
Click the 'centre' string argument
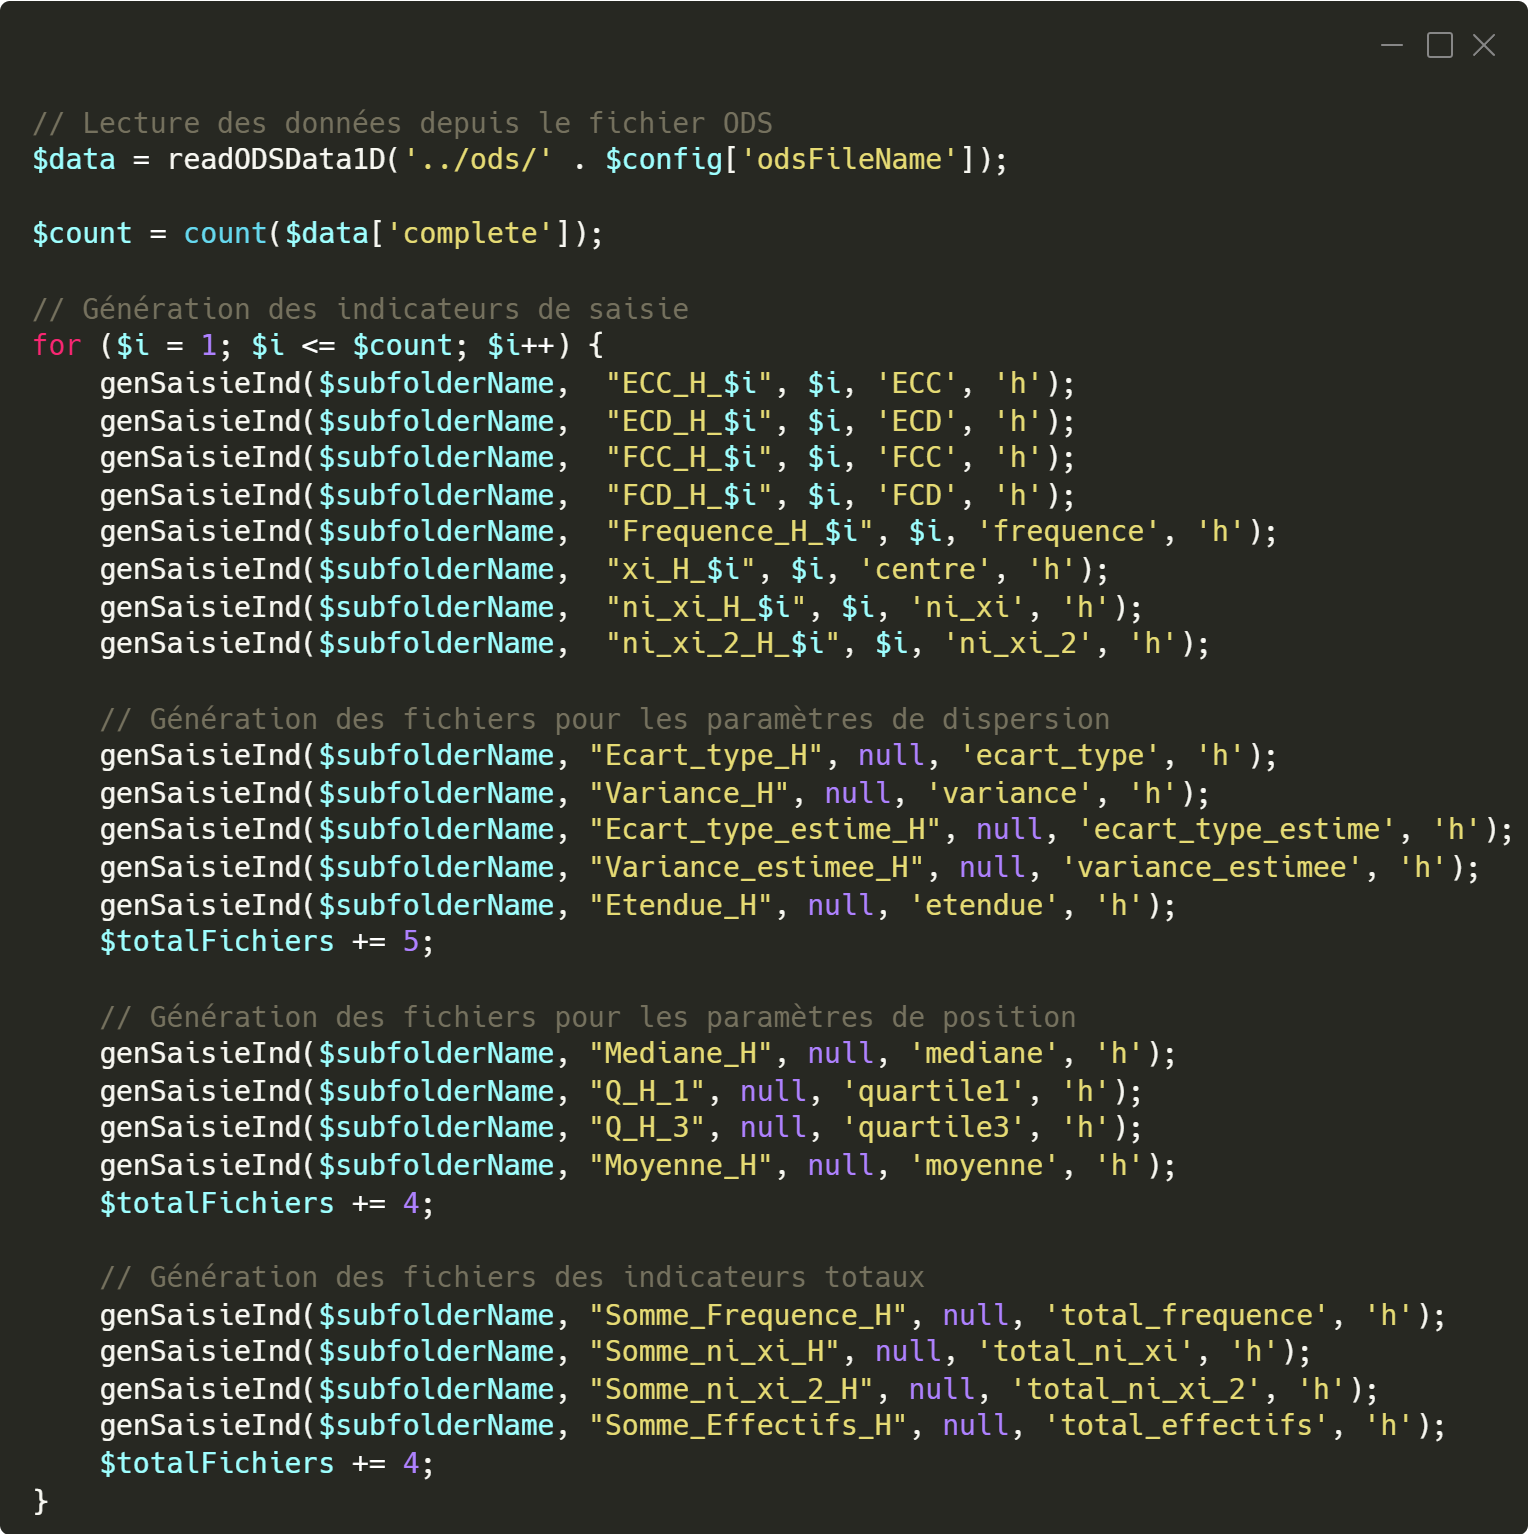[x=925, y=570]
